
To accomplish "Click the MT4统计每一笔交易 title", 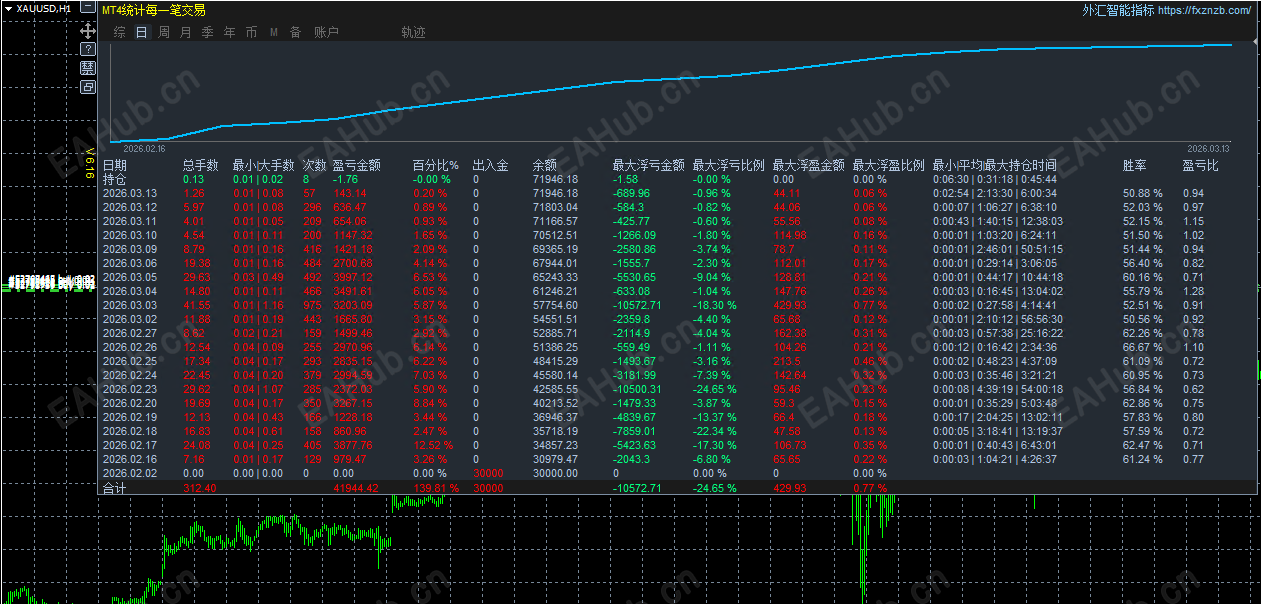I will pyautogui.click(x=153, y=10).
